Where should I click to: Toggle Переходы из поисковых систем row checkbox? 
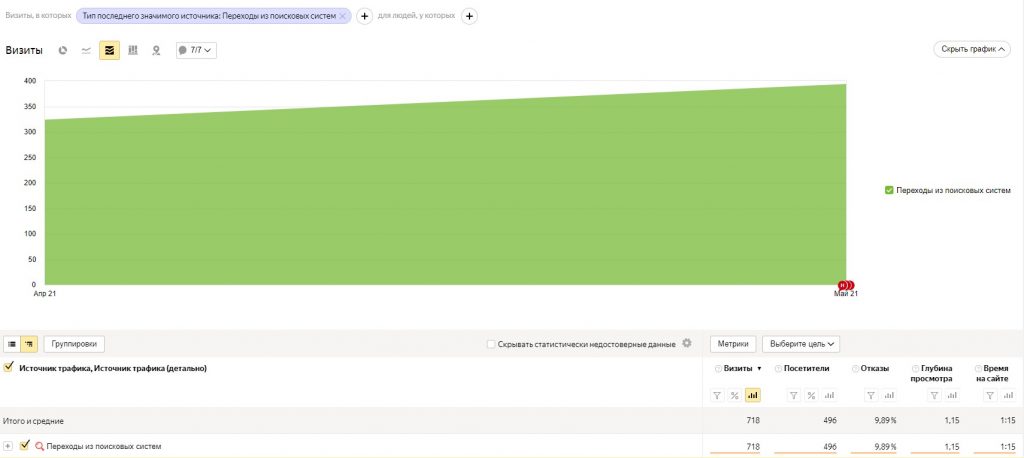[25, 446]
